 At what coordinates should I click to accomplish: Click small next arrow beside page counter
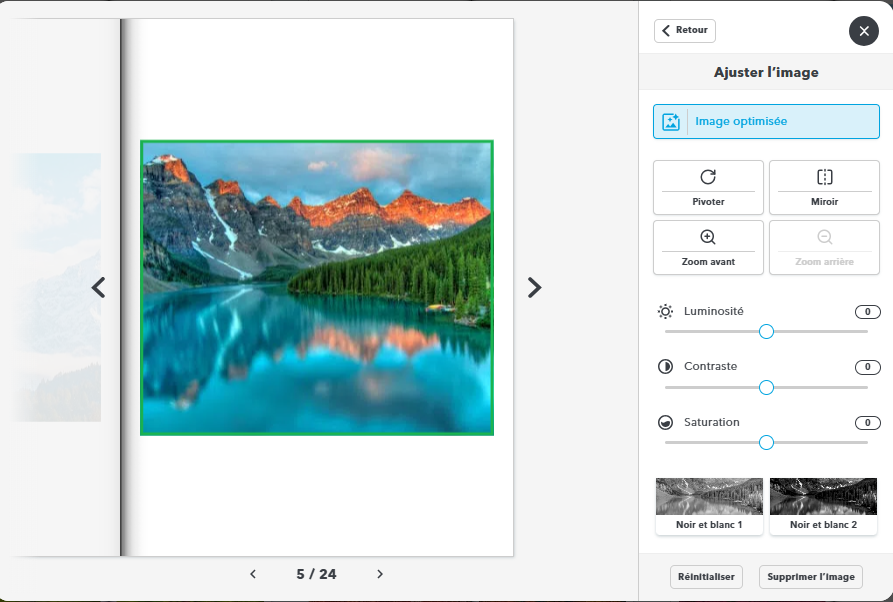[x=380, y=574]
